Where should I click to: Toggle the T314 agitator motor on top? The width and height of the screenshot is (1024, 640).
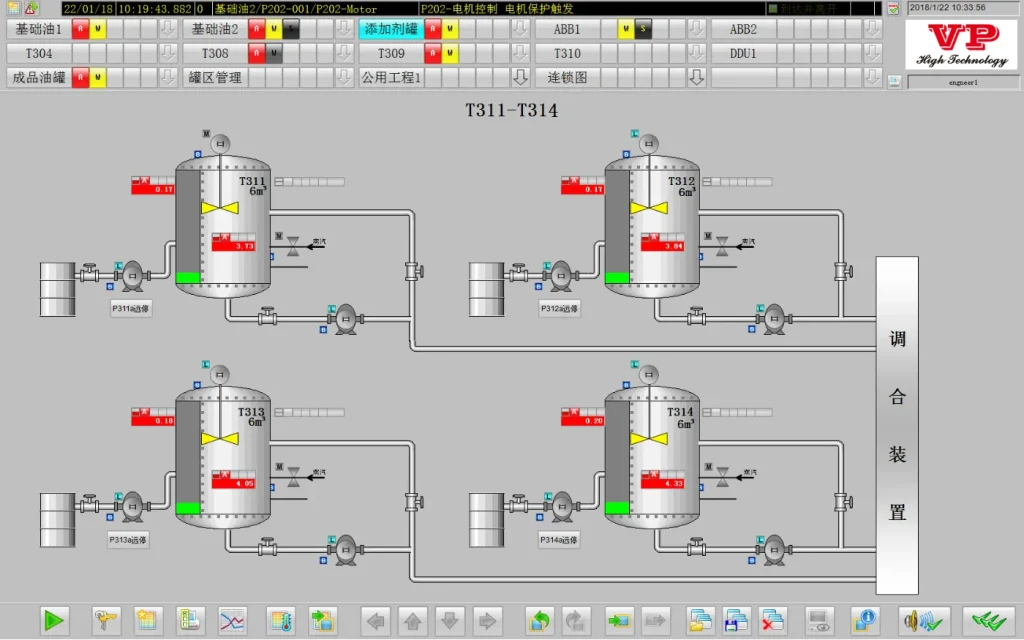[650, 374]
